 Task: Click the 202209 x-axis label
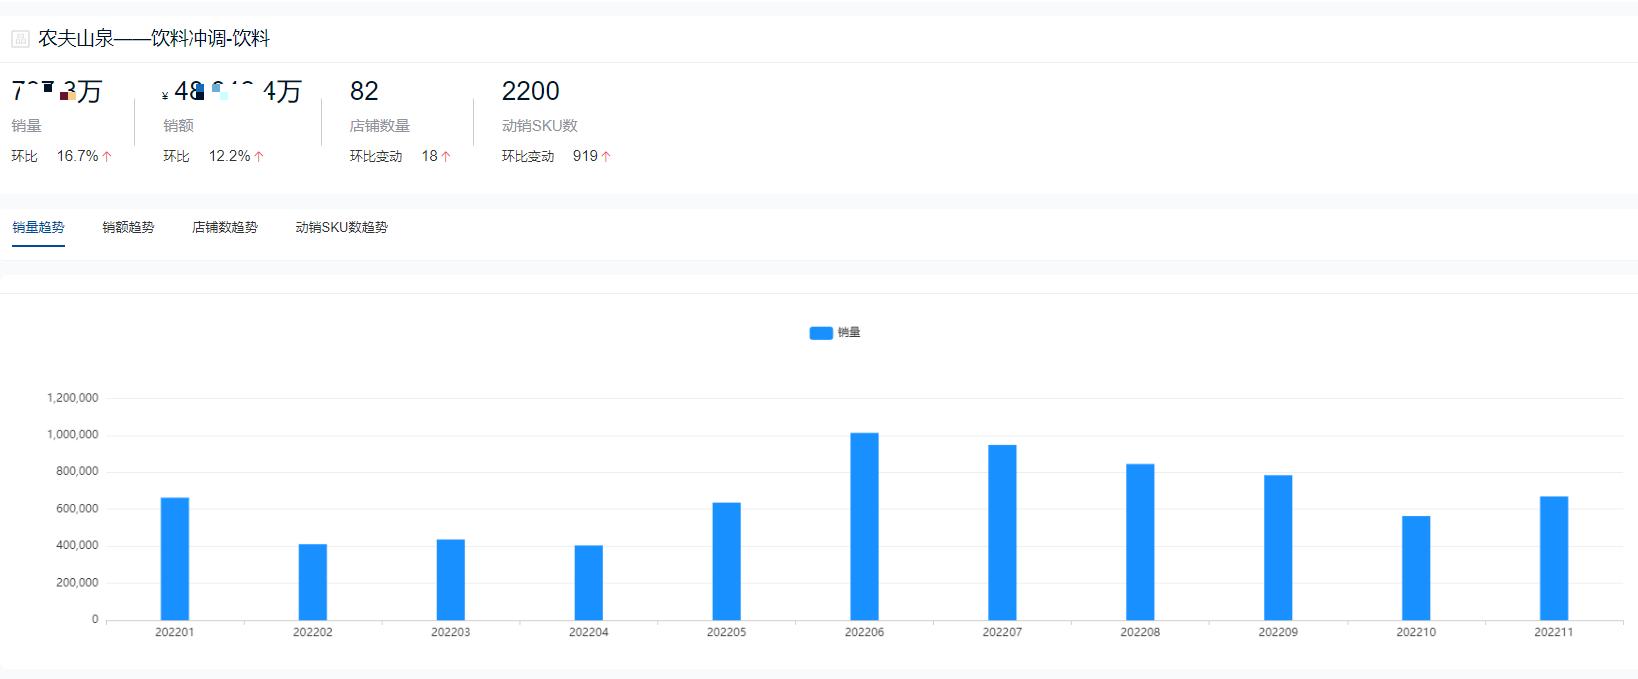[x=1278, y=633]
